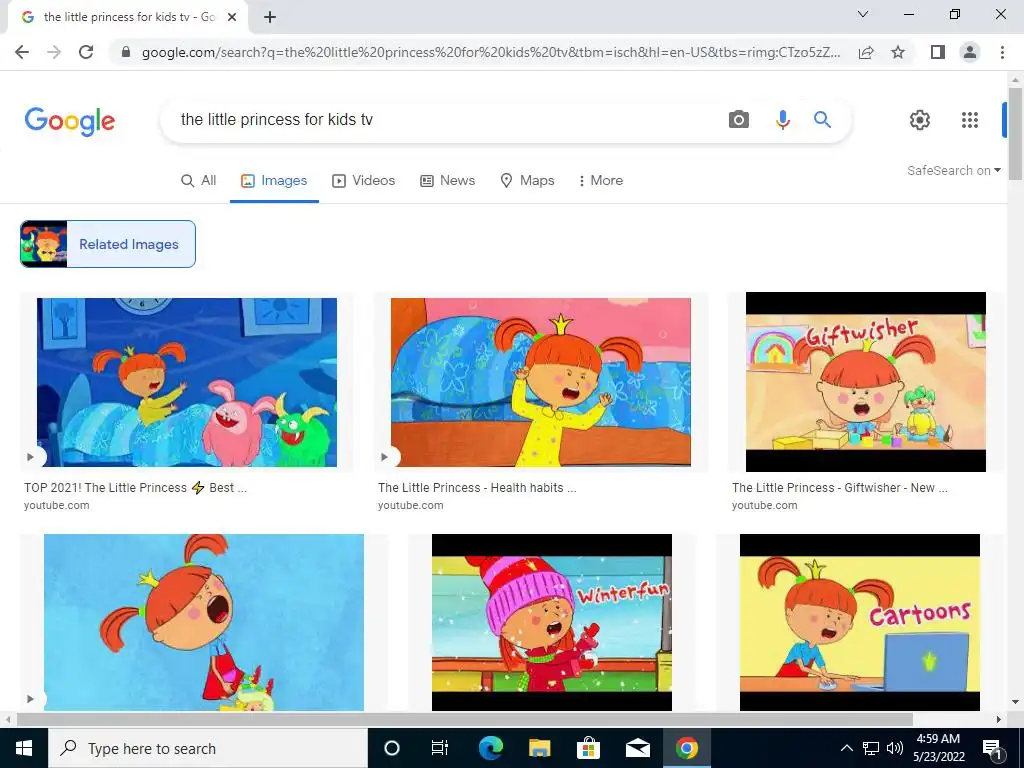Open Google quick settings gear

click(920, 120)
